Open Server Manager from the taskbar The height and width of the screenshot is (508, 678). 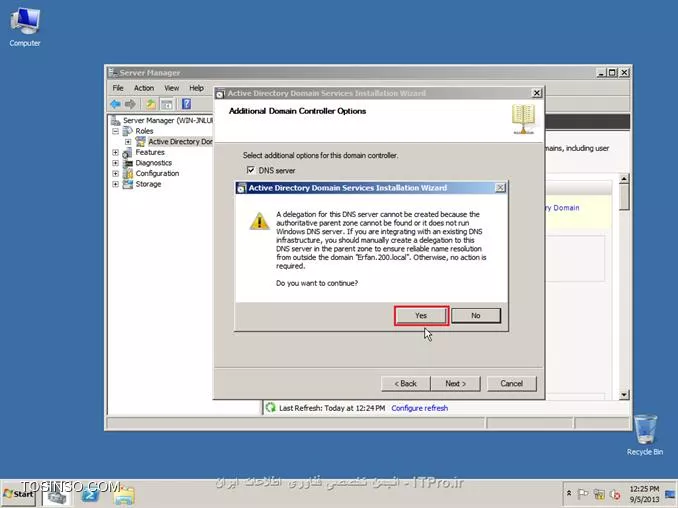[57, 495]
